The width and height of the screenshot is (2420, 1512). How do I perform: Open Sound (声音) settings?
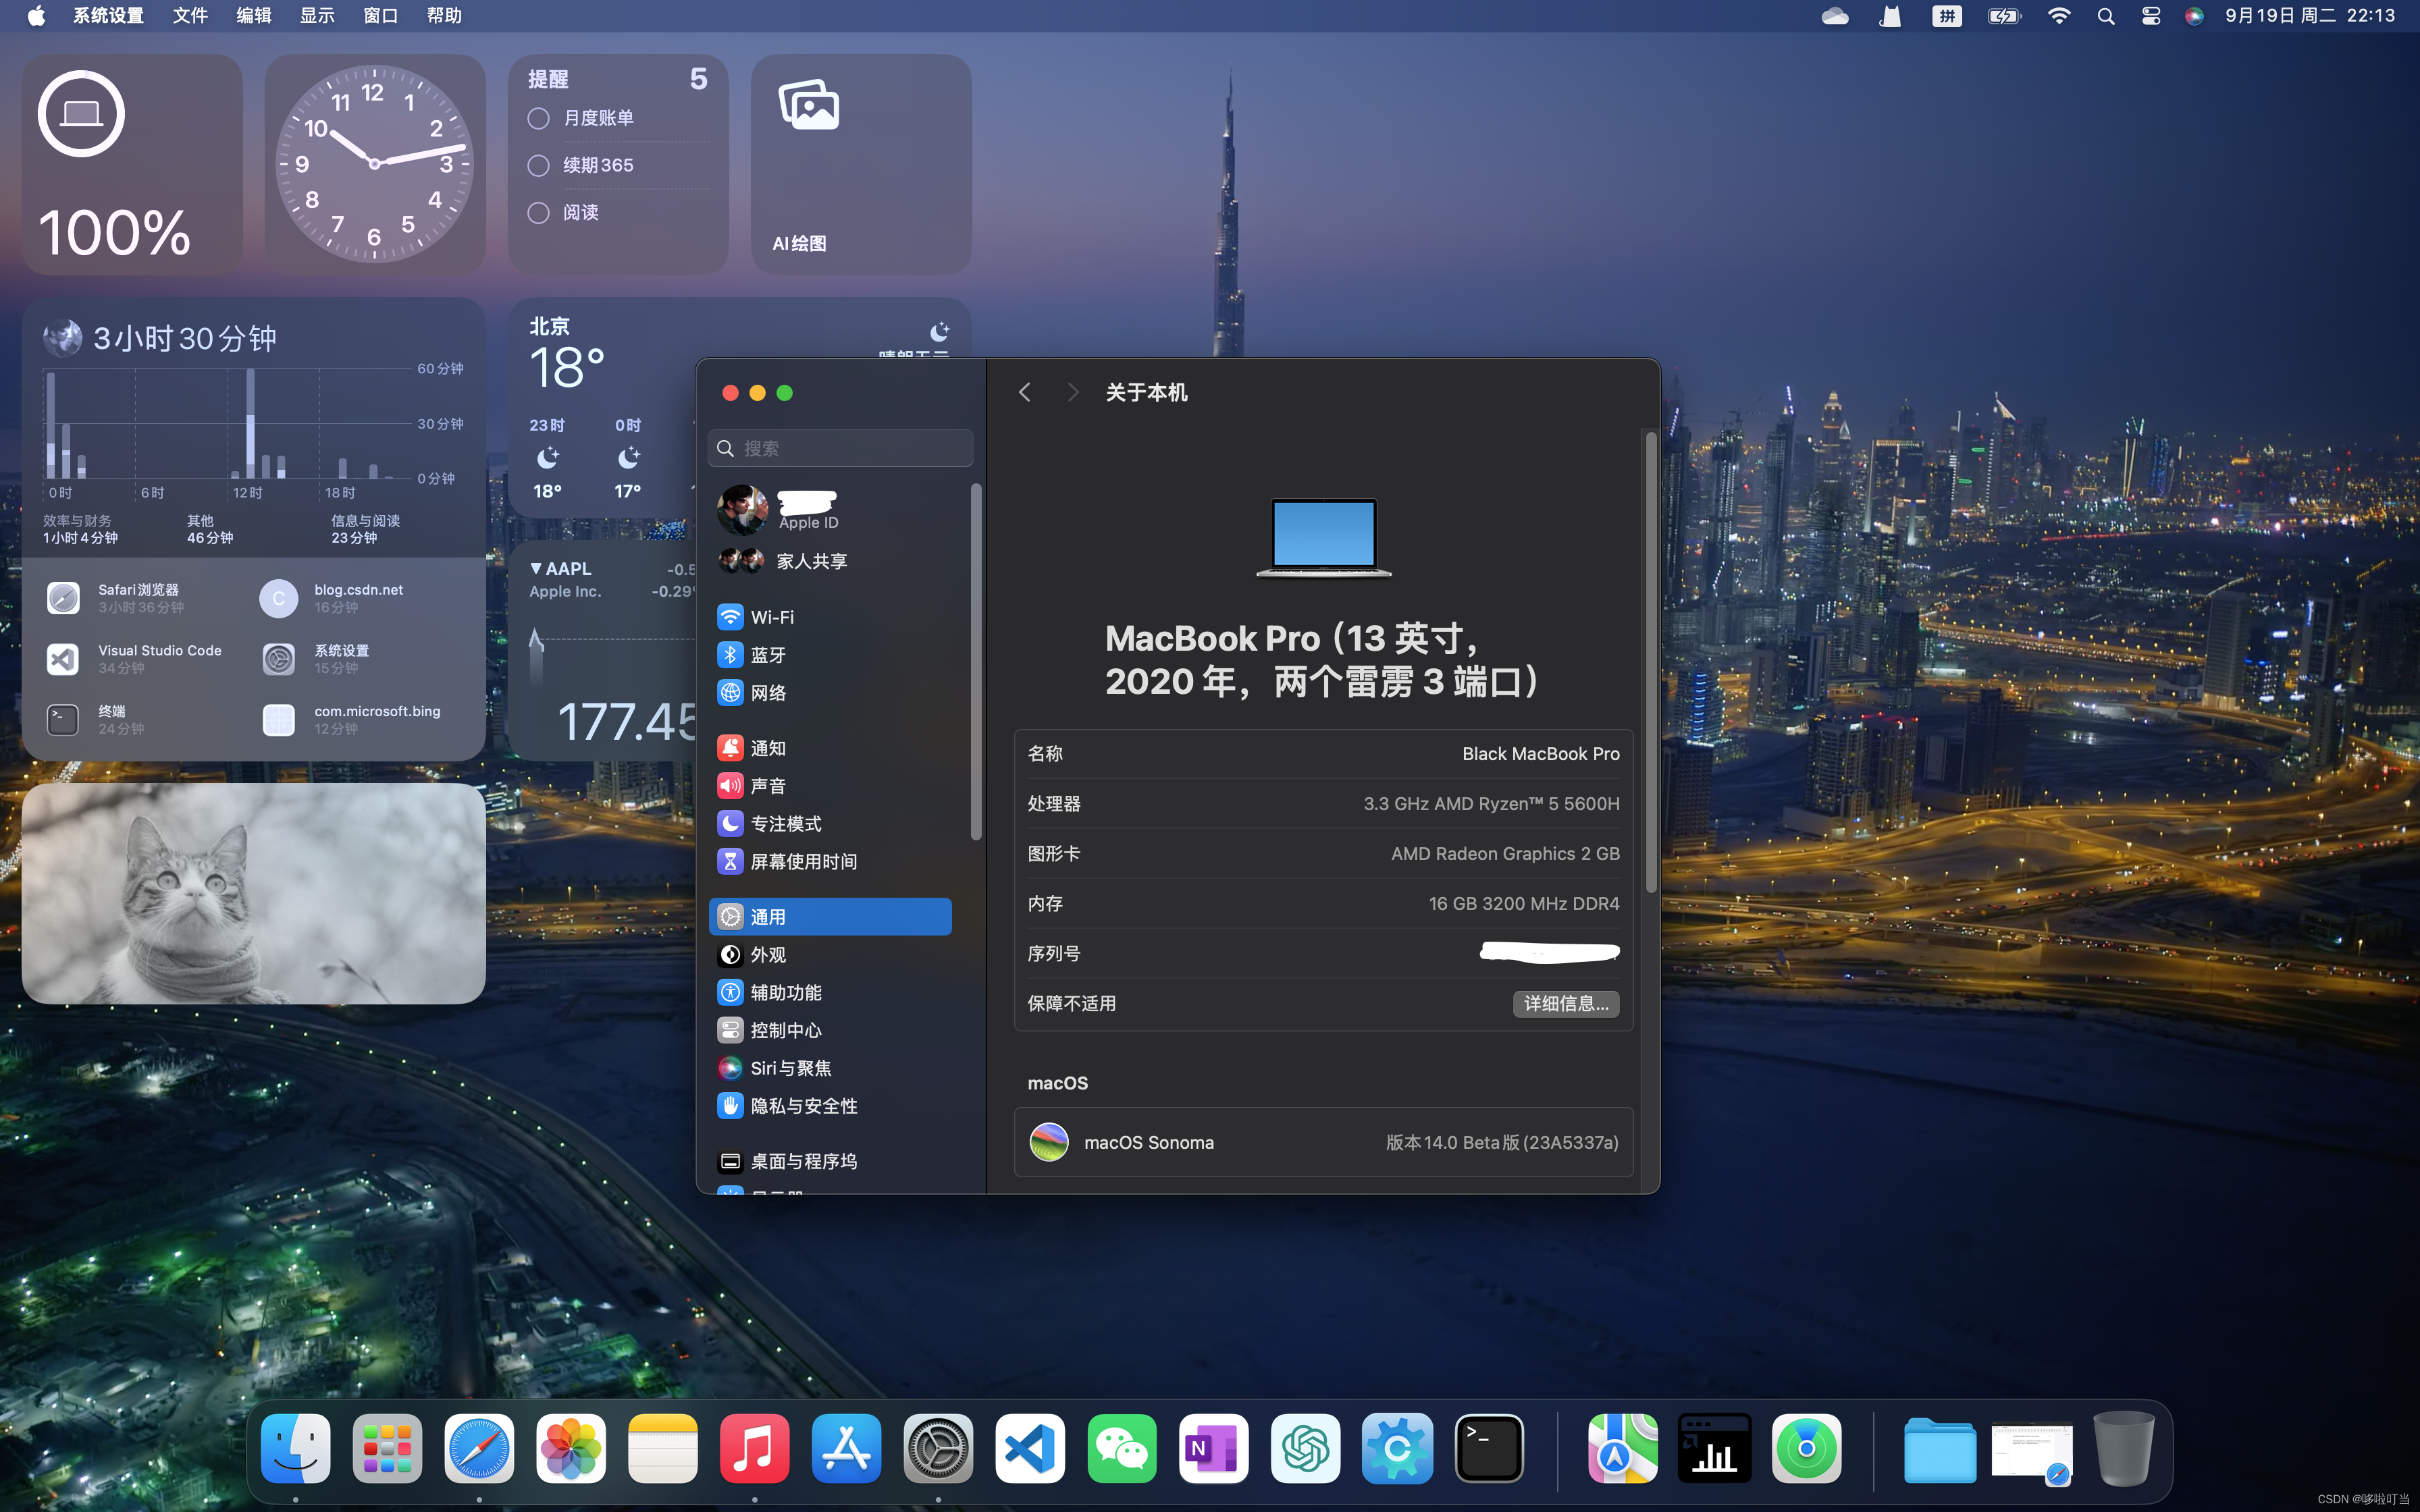pos(830,786)
